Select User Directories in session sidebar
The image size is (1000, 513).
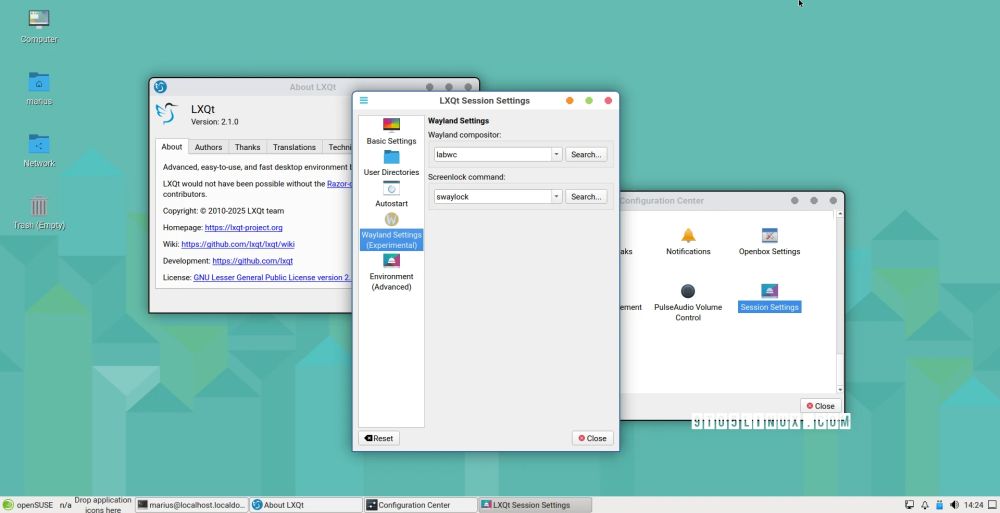(391, 163)
